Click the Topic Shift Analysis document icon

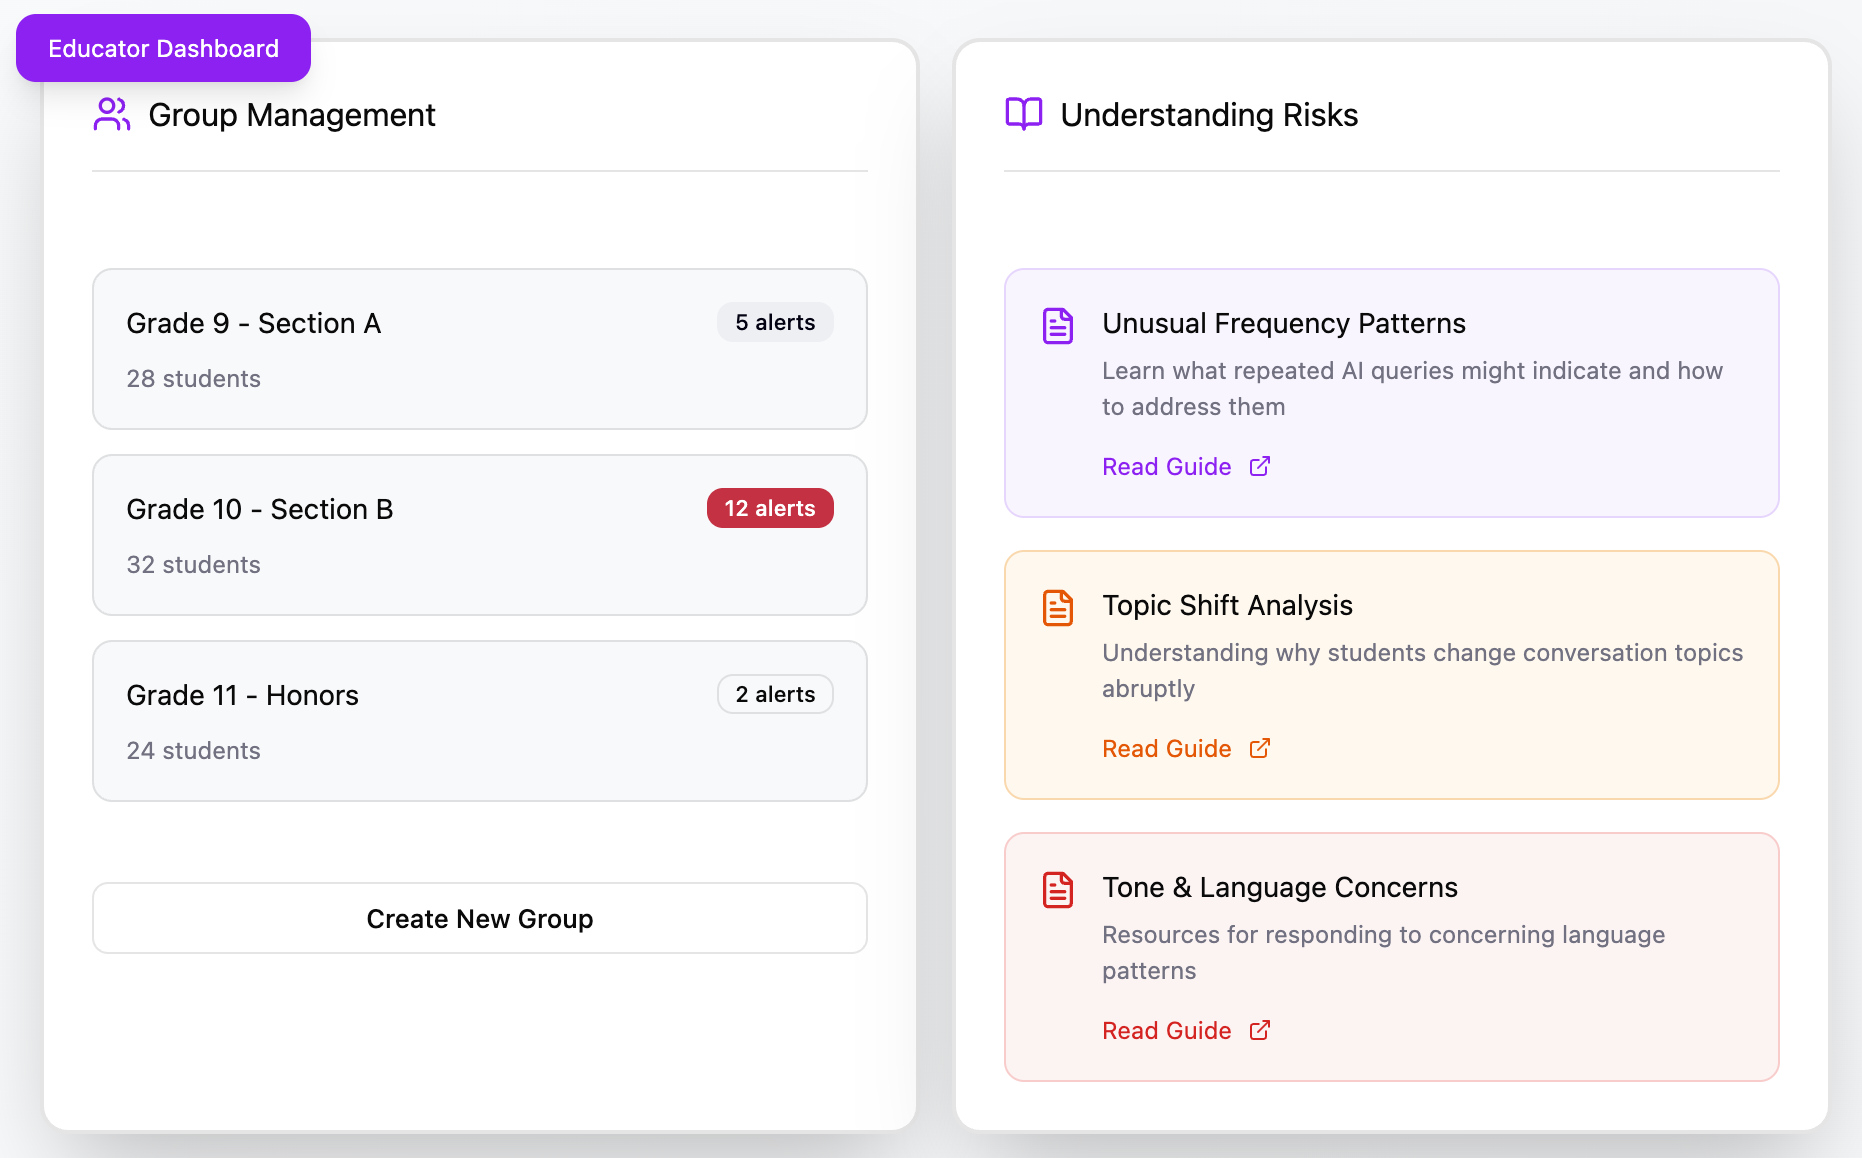coord(1056,606)
